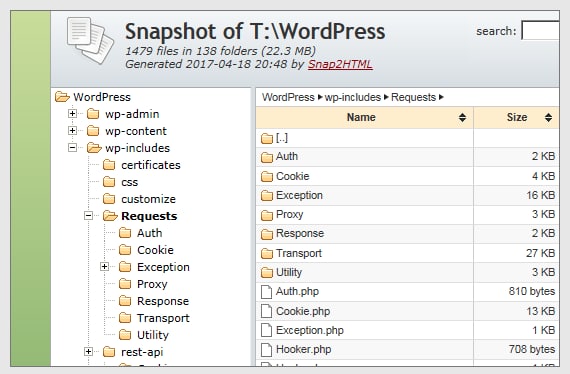Expand the rest-api tree node
Screen dimensions: 570x374
[88, 351]
